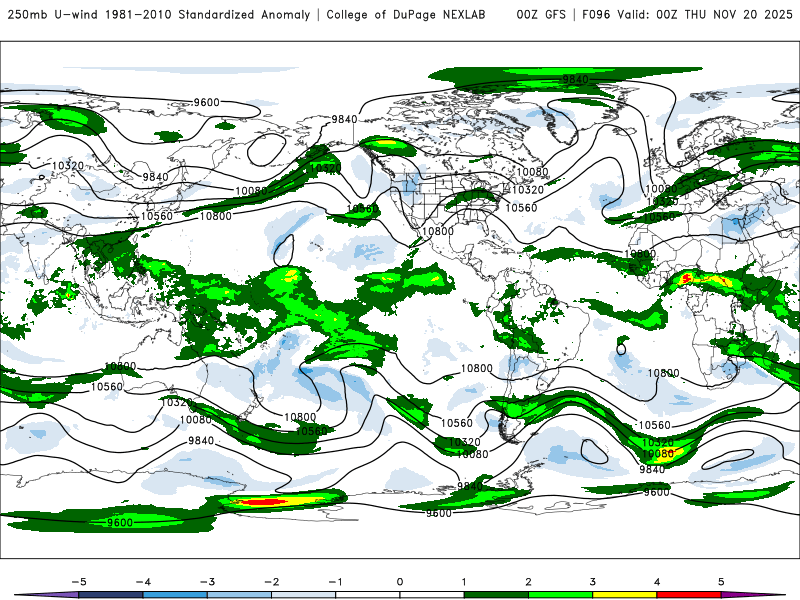
Task: Select the yellow swatch between 3 and 4
Action: tap(625, 595)
